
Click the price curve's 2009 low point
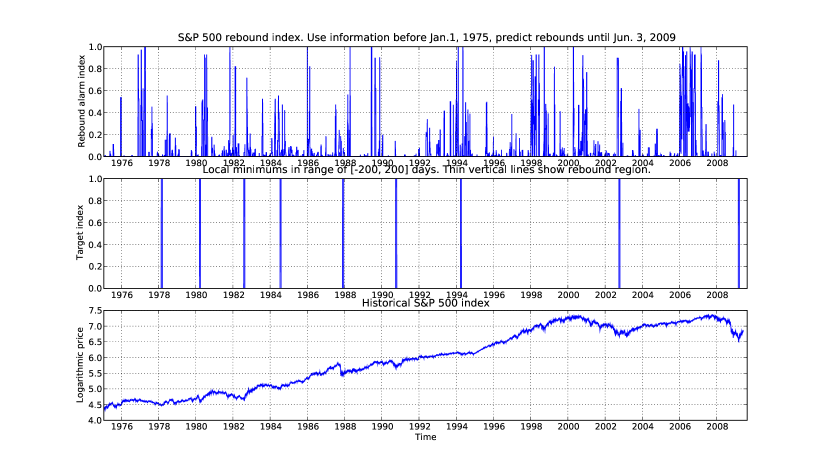coord(739,340)
